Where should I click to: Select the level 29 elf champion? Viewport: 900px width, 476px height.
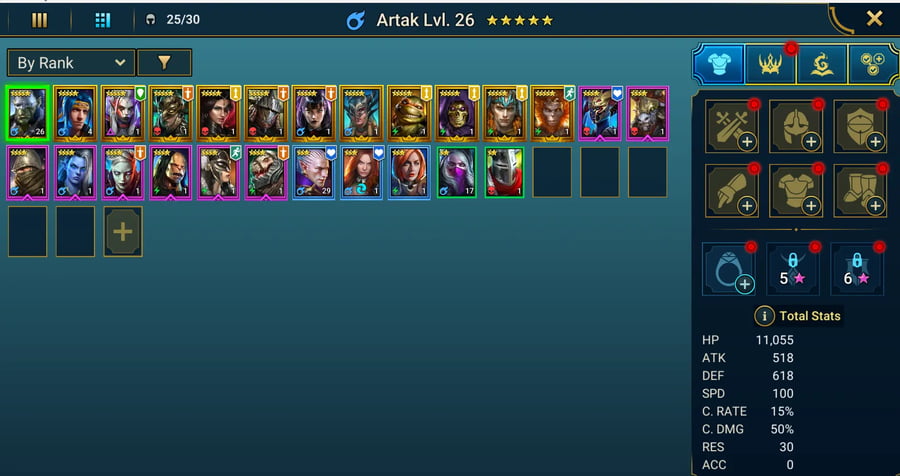(313, 173)
